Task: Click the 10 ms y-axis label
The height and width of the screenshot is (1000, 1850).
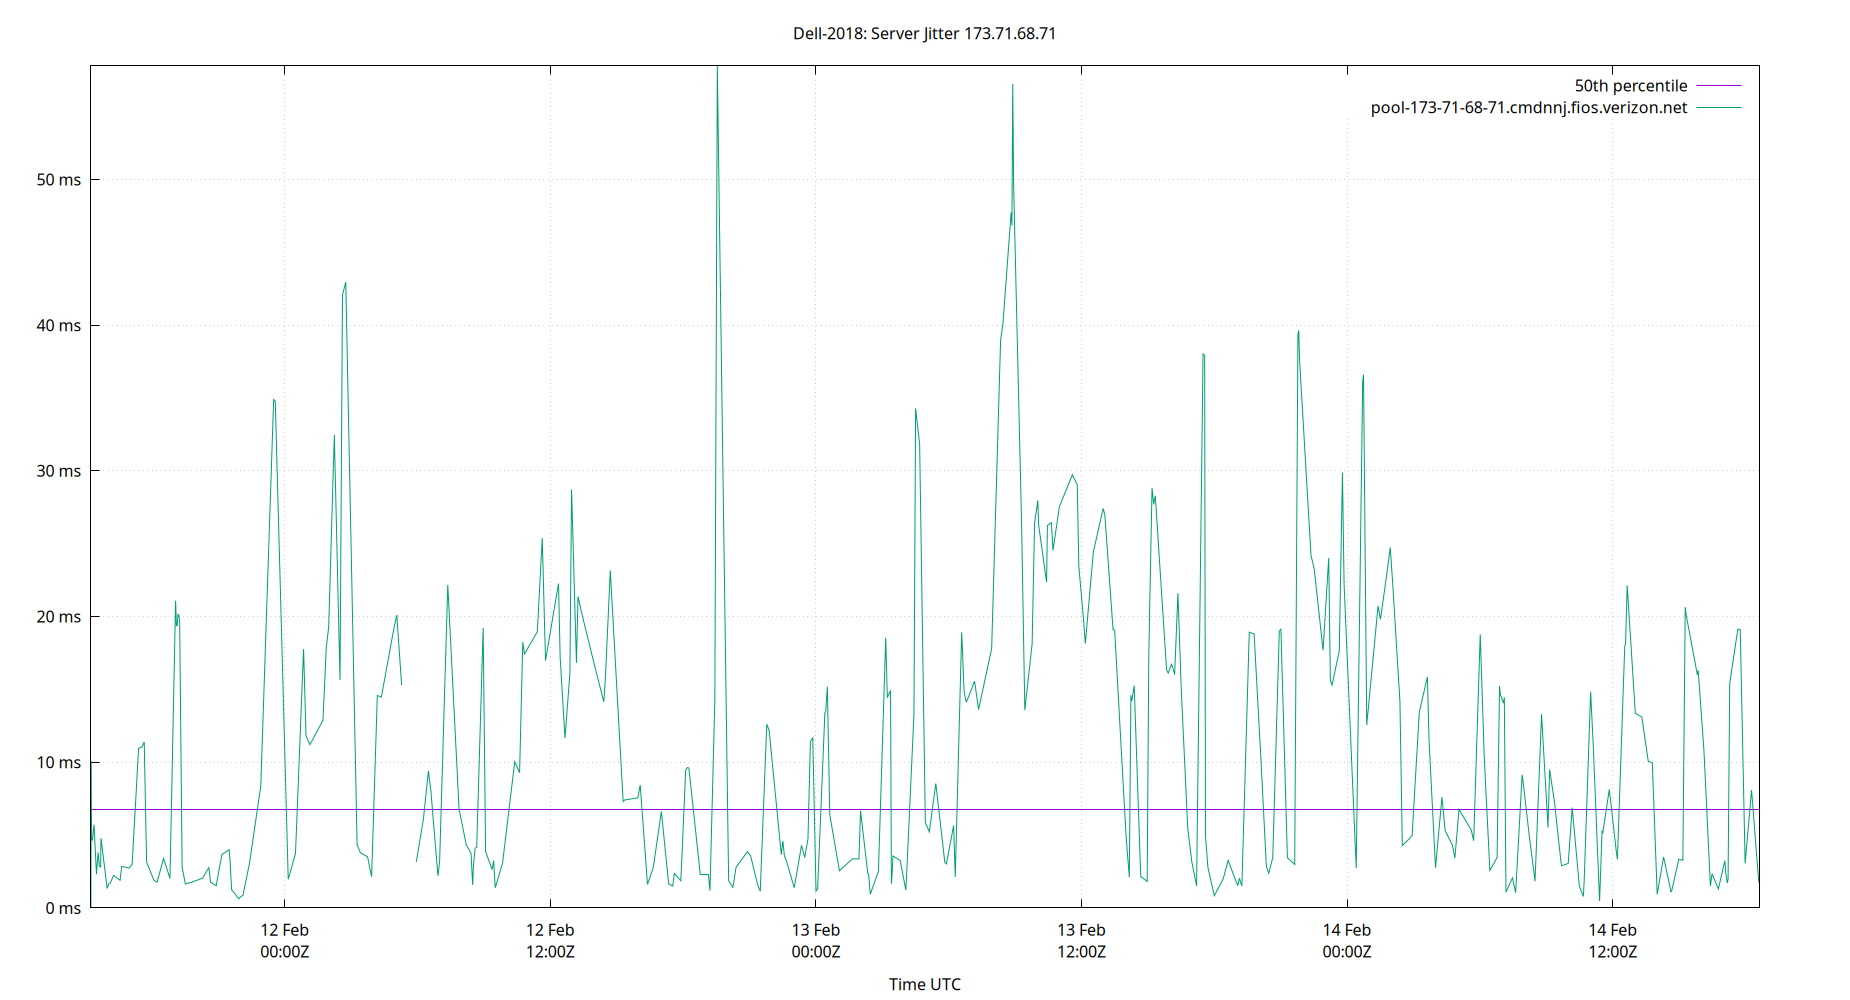Action: [x=59, y=762]
